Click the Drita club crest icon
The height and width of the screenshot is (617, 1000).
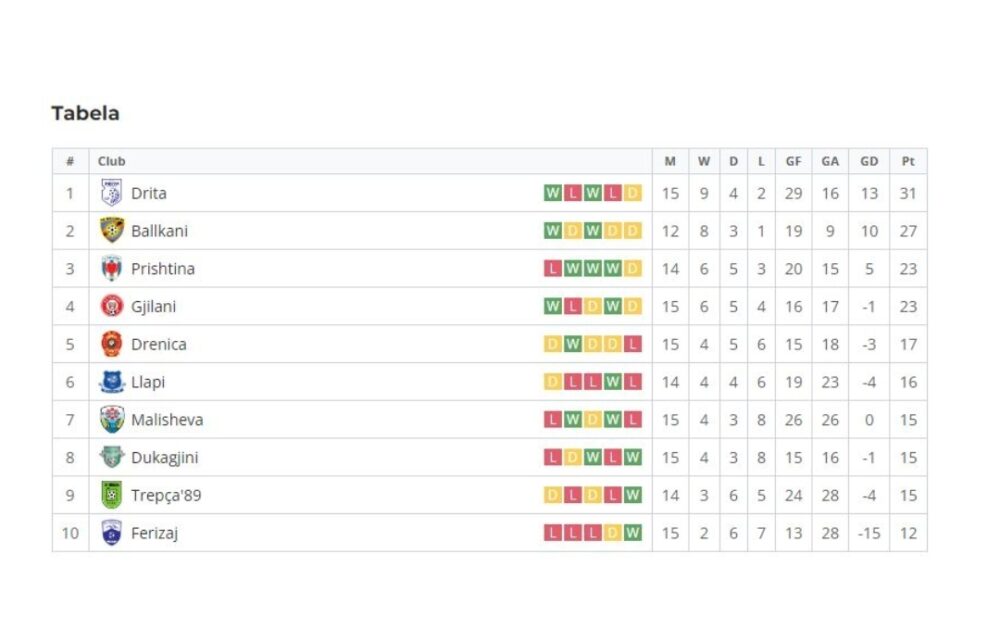112,193
